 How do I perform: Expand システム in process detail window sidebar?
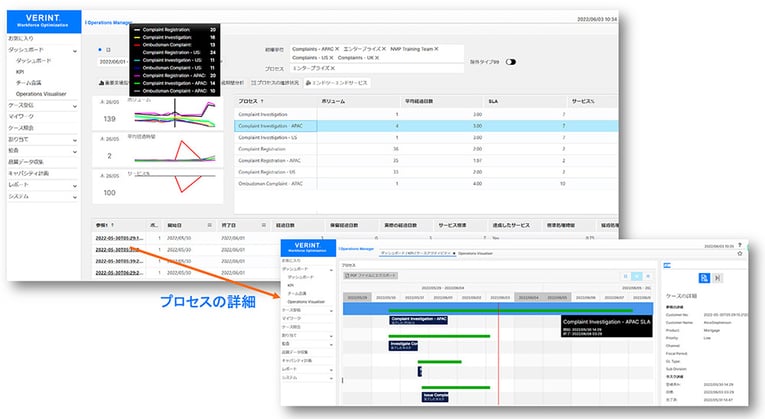click(331, 378)
